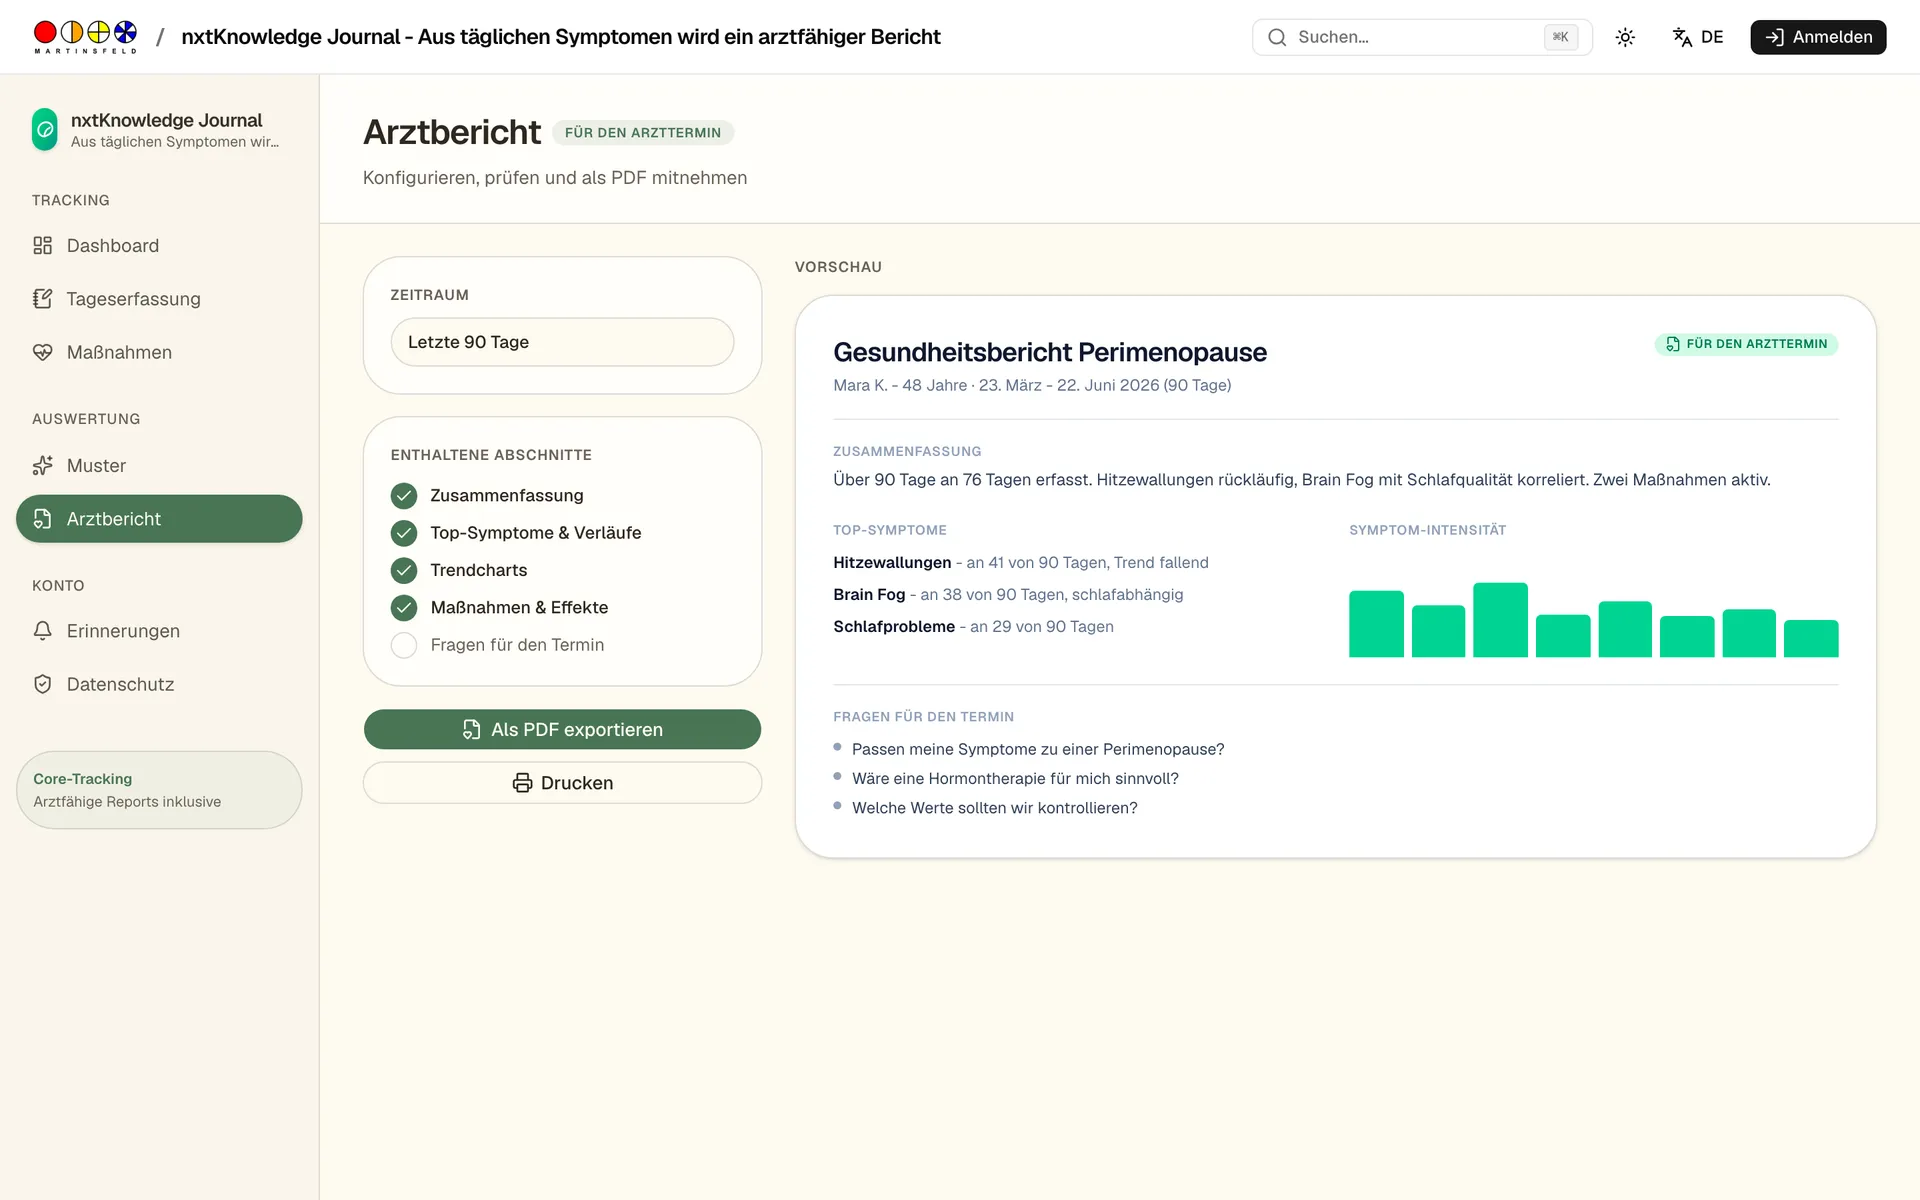Image resolution: width=1920 pixels, height=1200 pixels.
Task: Click nxtKnowledge Journal sidebar header
Action: [x=159, y=130]
